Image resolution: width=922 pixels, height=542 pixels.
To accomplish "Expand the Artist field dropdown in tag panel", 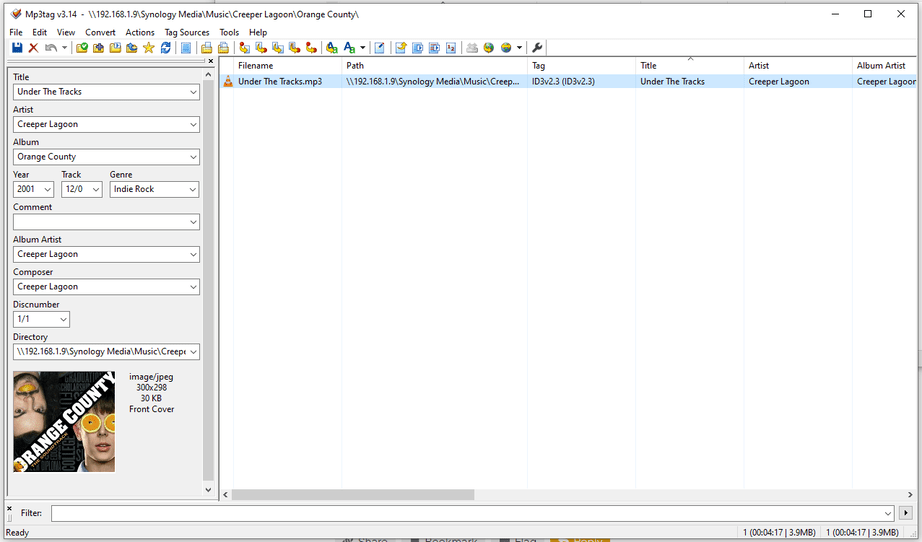I will click(x=193, y=125).
